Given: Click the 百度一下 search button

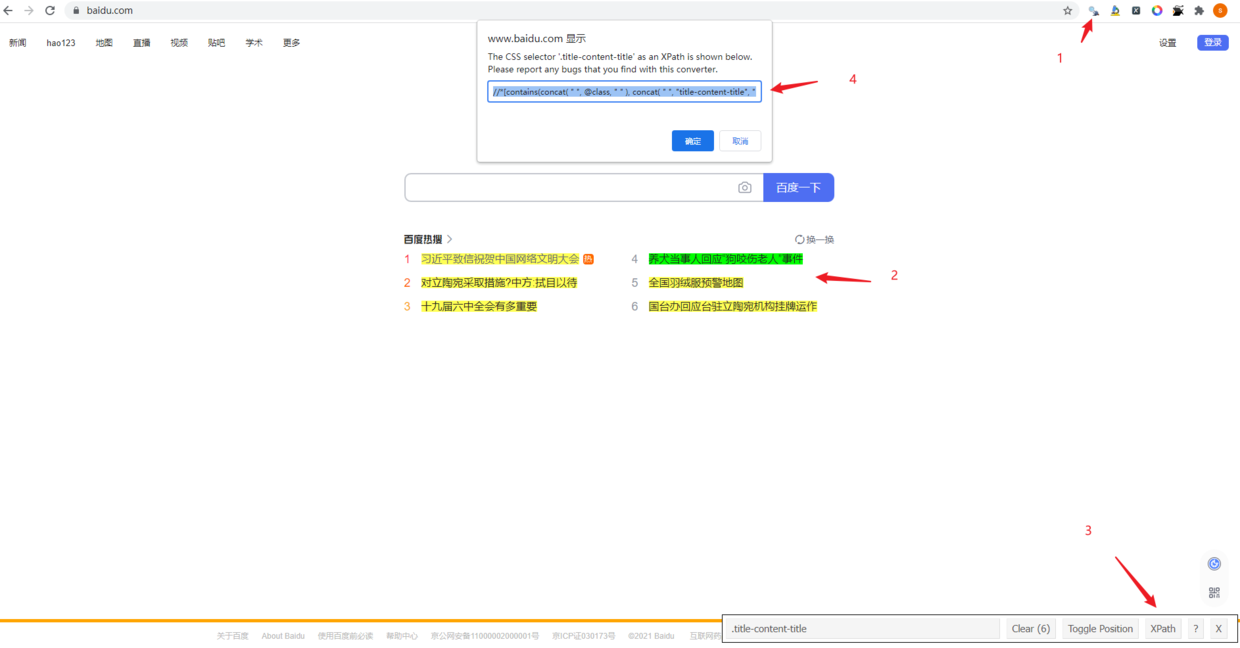Looking at the screenshot, I should coord(798,188).
